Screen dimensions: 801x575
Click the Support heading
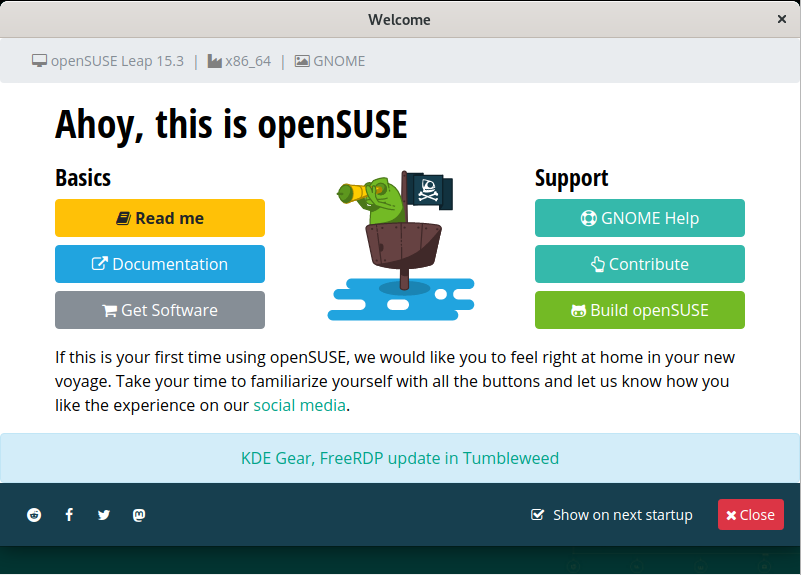pos(571,179)
